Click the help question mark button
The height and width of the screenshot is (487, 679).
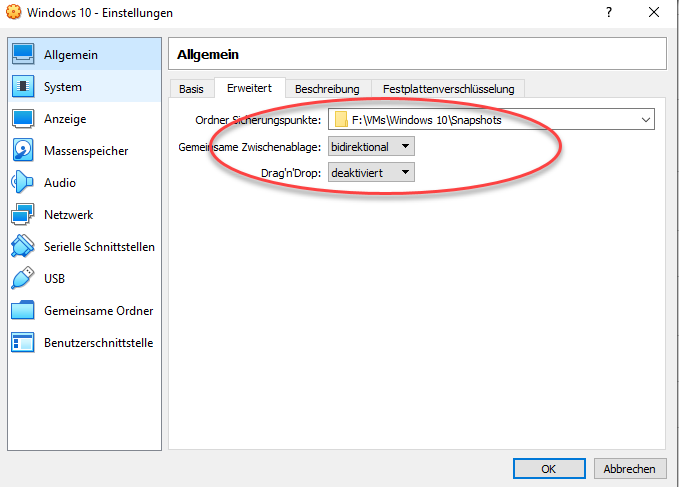[x=609, y=12]
